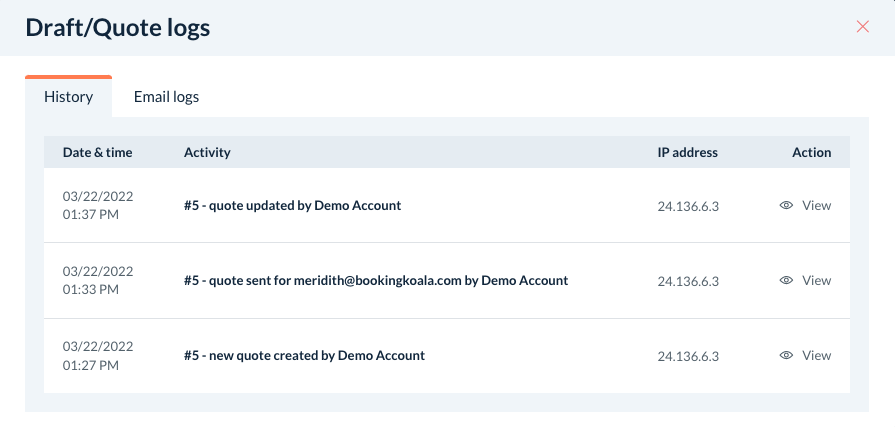Switch to the Email logs tab

tap(166, 97)
